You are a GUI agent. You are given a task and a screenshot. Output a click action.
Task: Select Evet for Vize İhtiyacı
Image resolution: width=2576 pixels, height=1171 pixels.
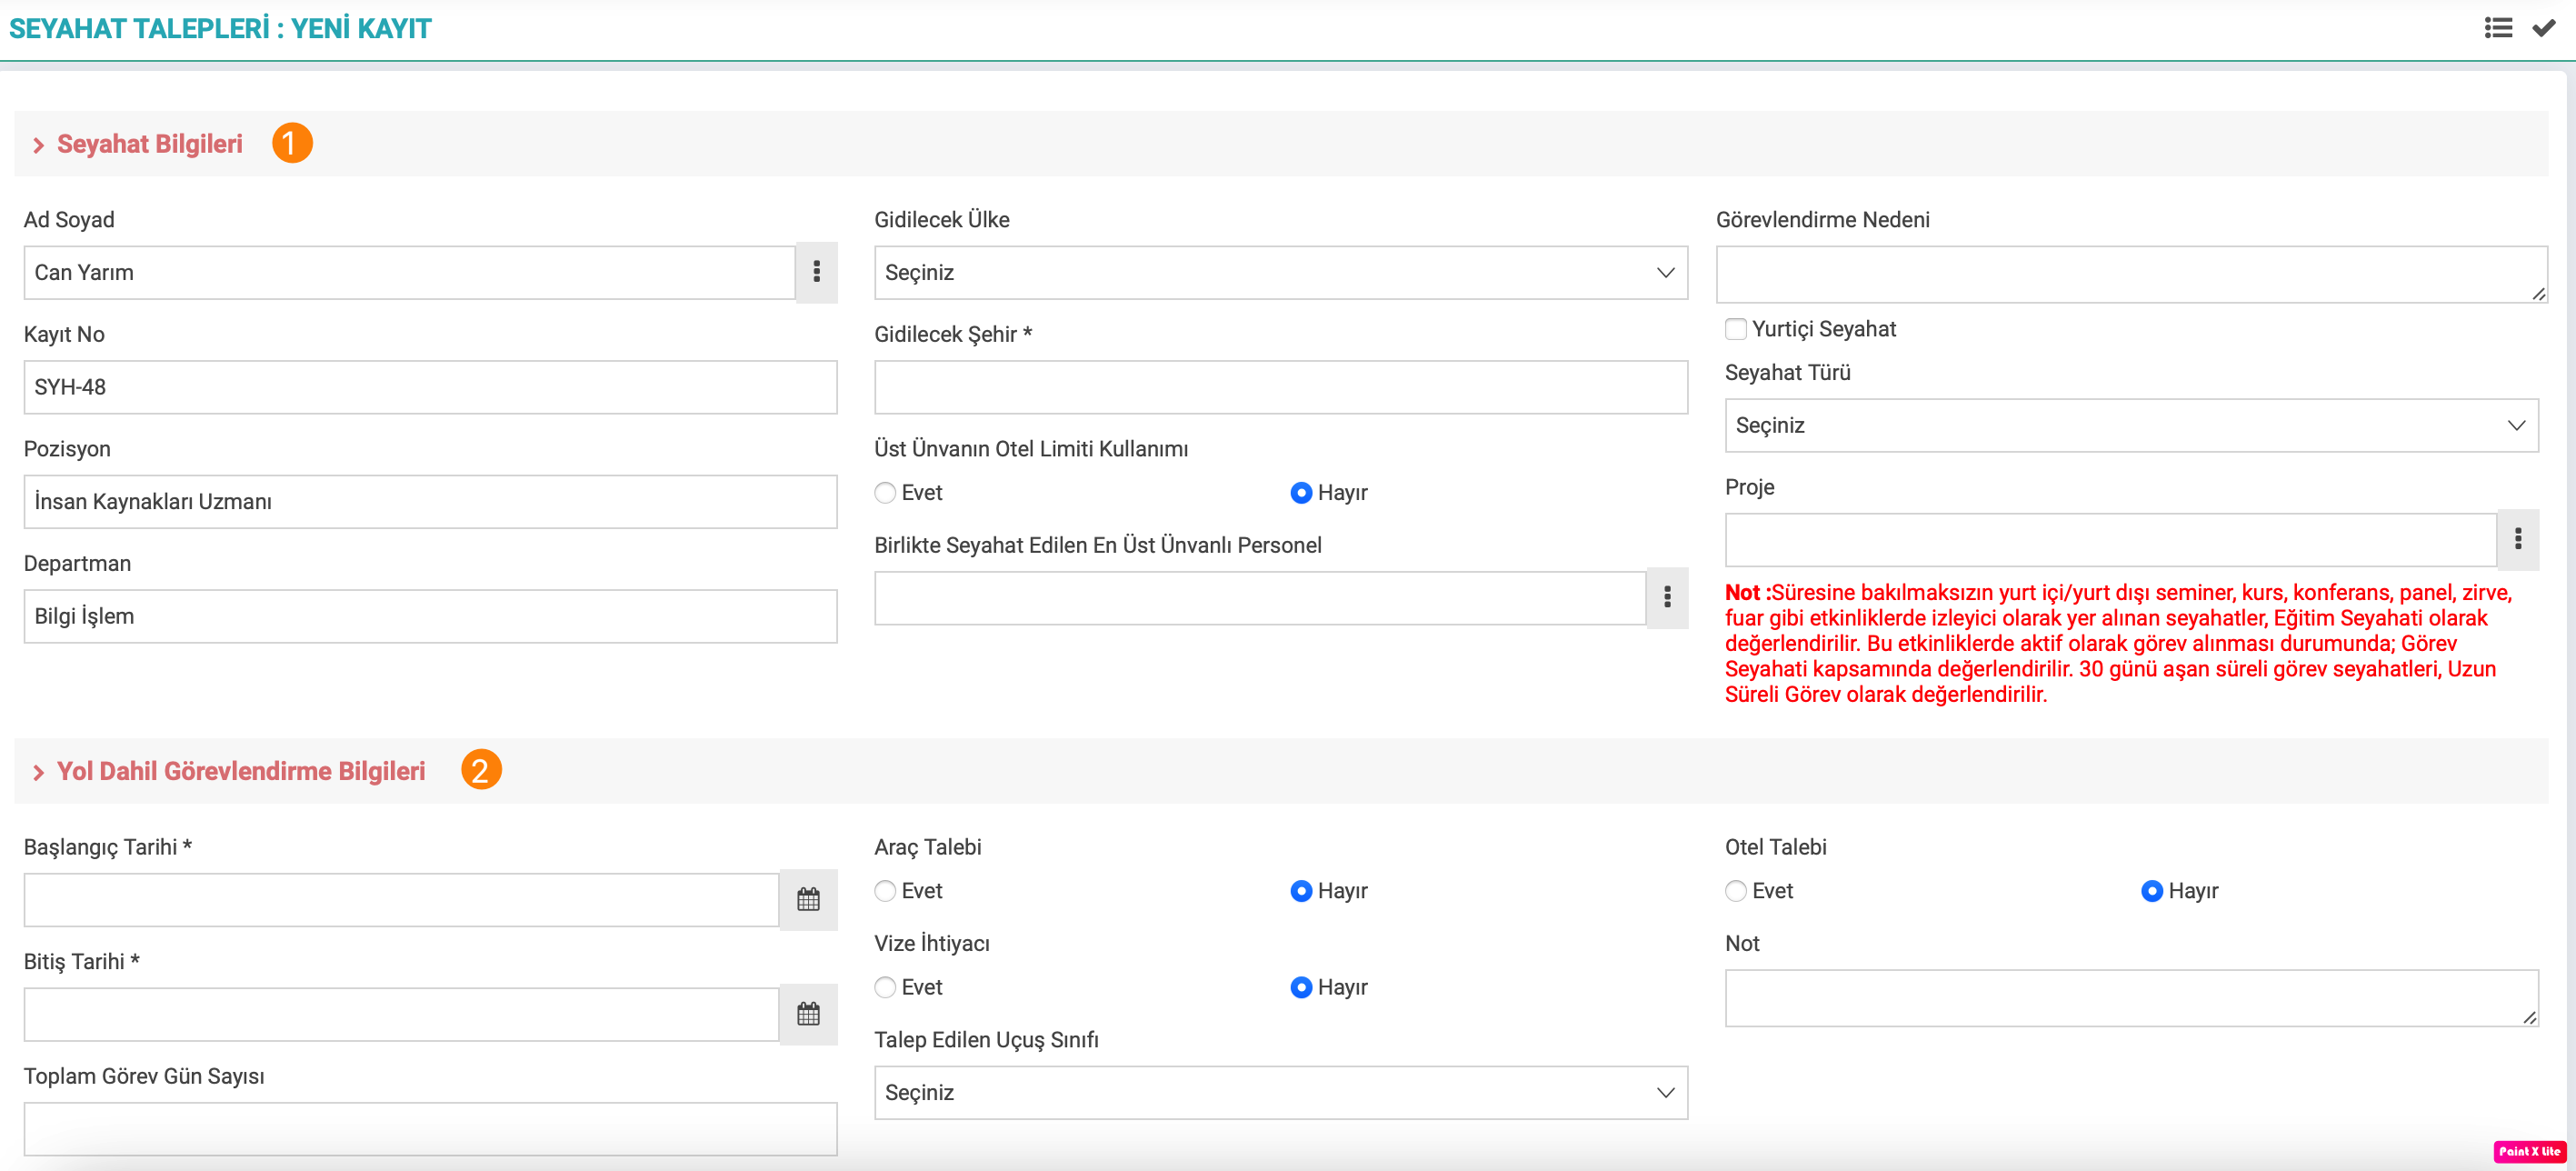[x=885, y=988]
